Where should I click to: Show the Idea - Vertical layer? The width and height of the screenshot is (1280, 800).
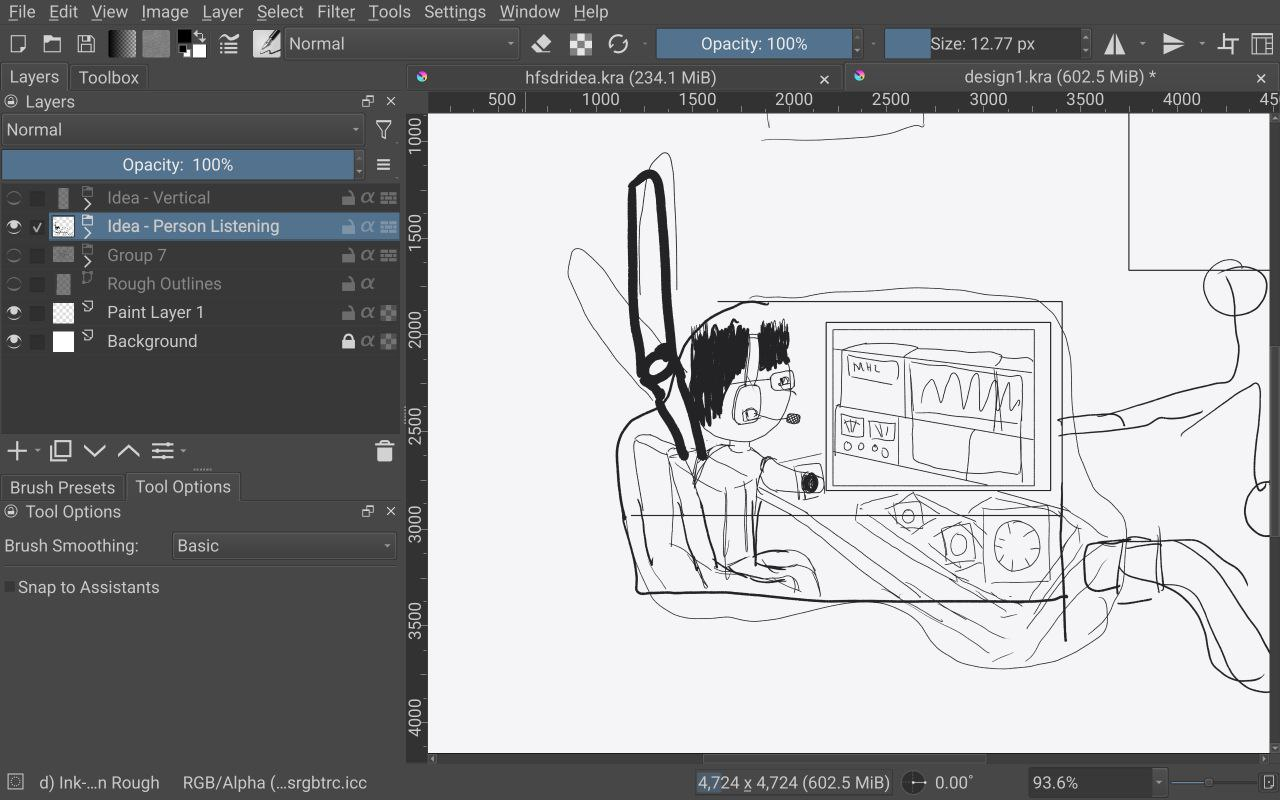tap(14, 198)
